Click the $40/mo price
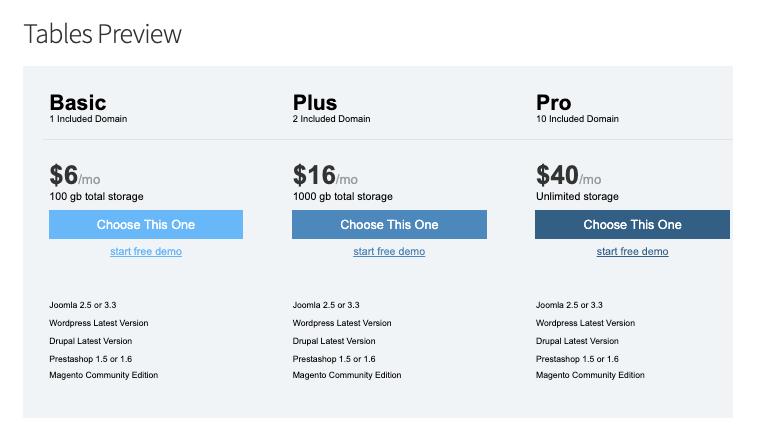 pyautogui.click(x=568, y=176)
